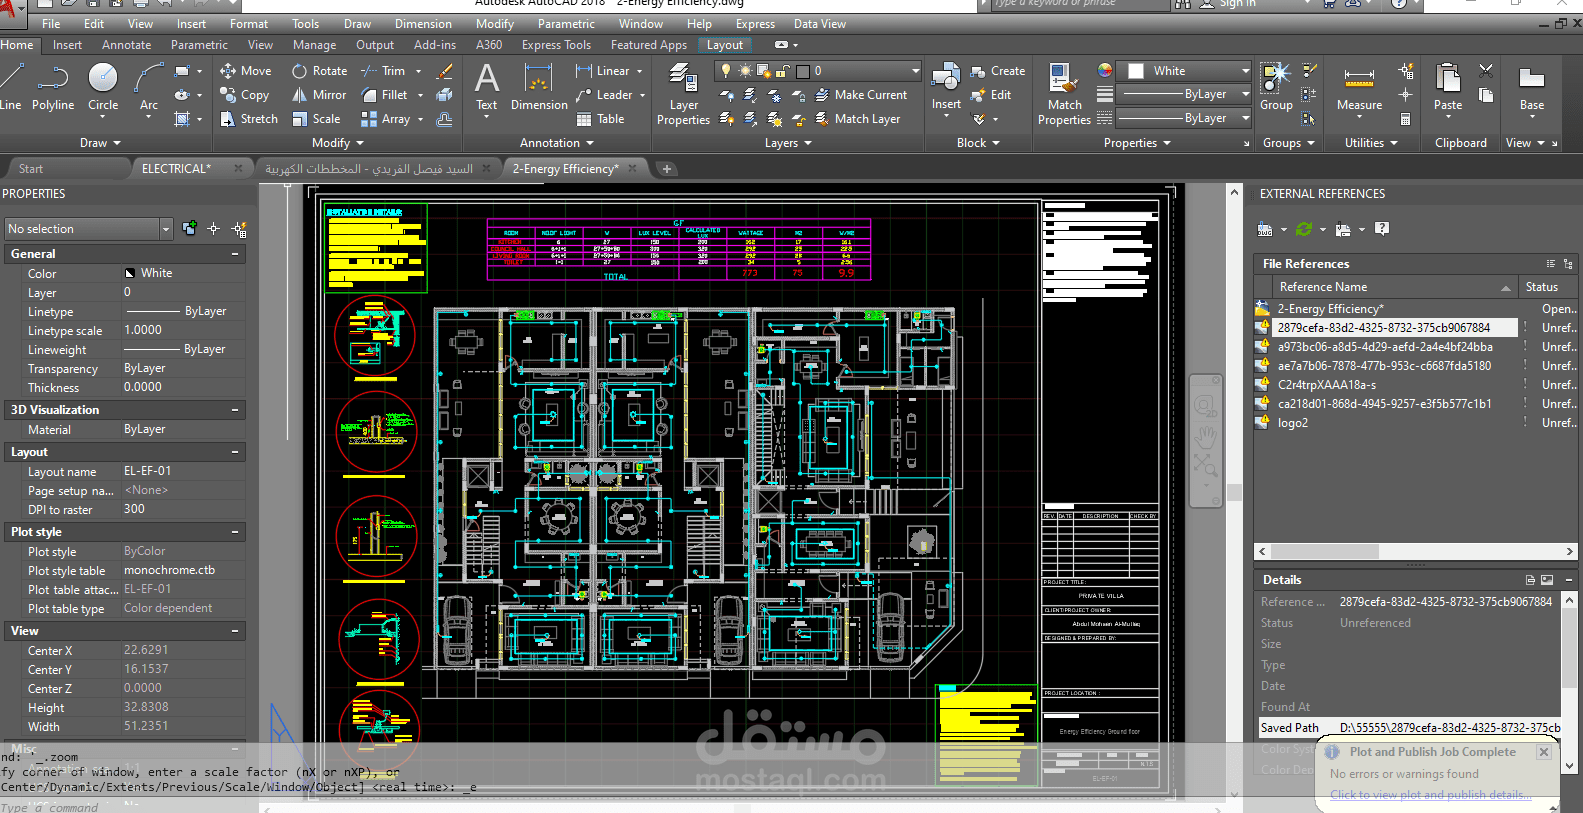This screenshot has width=1583, height=813.
Task: Choose the Rectangle tool in Draw panel
Action: click(182, 72)
